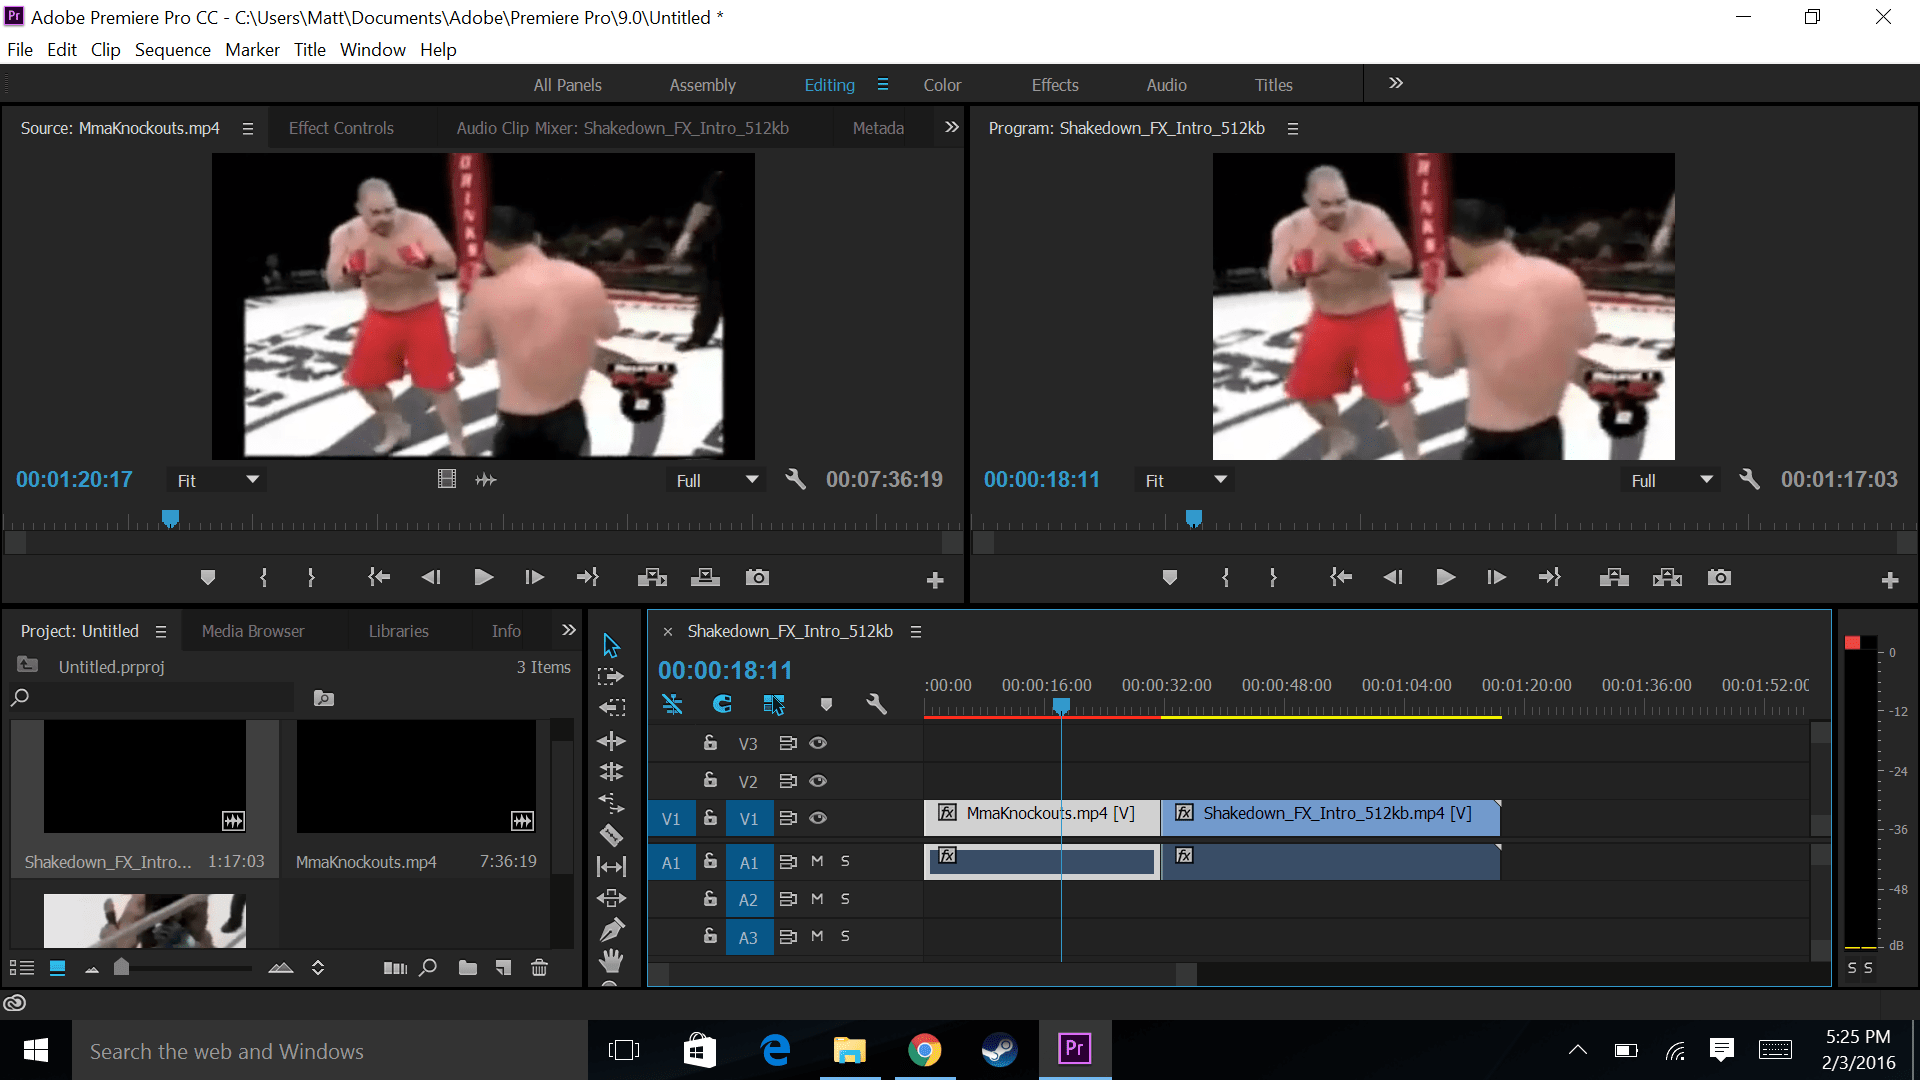Switch to the Media Browser tab
The width and height of the screenshot is (1920, 1080).
[x=253, y=631]
